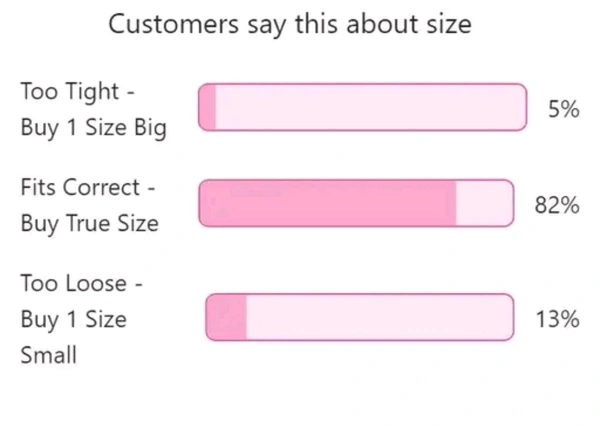Click the word 'Small' in the last label

(48, 355)
